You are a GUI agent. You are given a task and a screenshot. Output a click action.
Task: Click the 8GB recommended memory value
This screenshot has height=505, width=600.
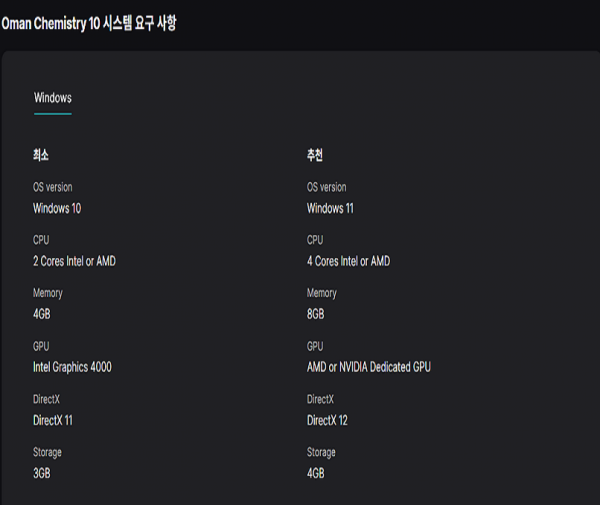pyautogui.click(x=317, y=314)
